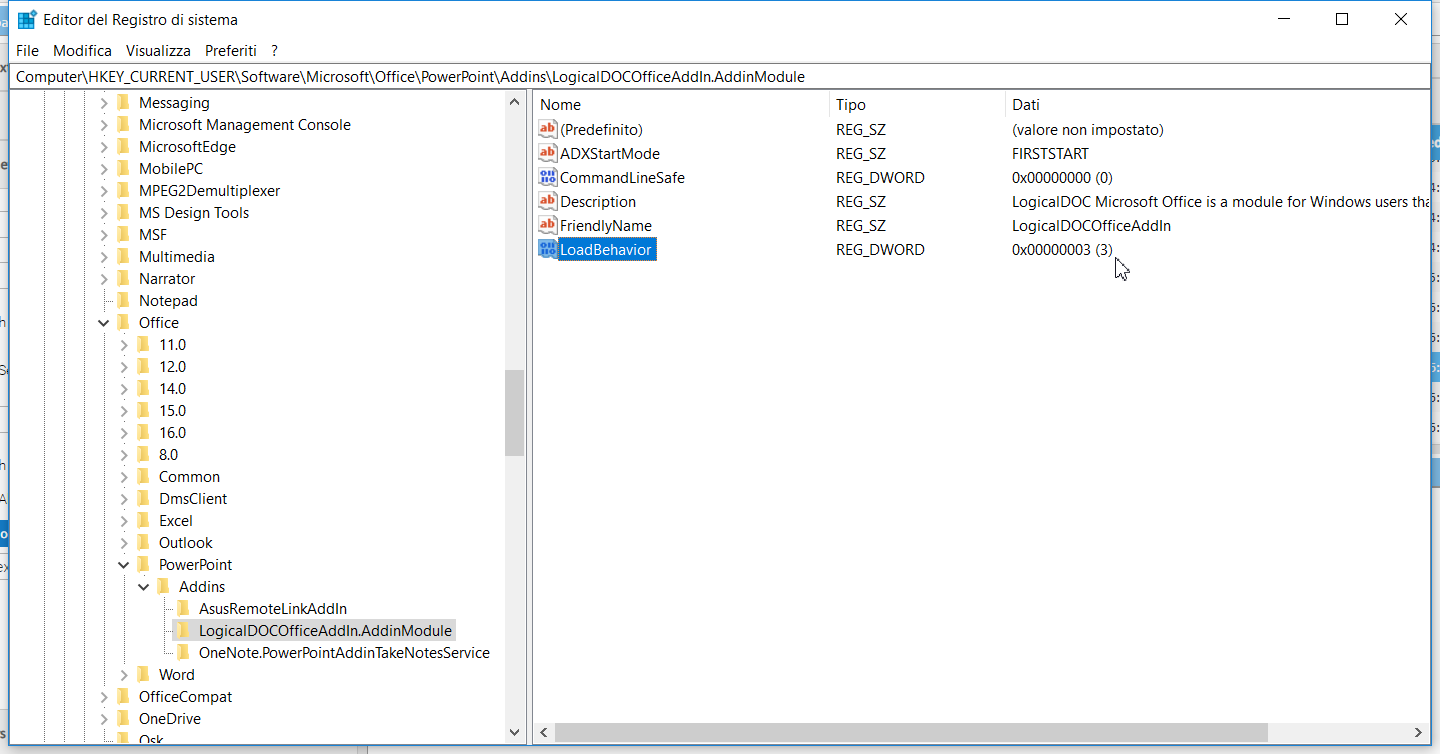
Task: Expand the OfficeCompat tree node
Action: click(104, 696)
